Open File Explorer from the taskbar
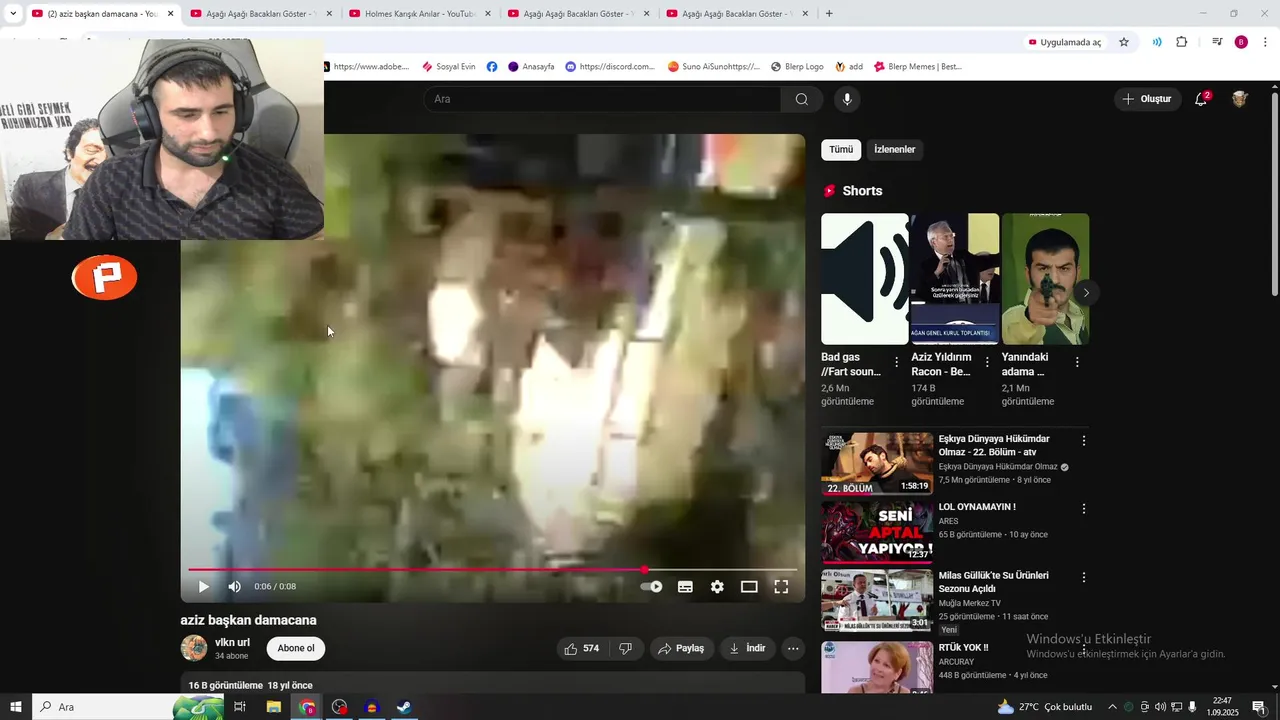This screenshot has height=720, width=1280. [x=274, y=707]
